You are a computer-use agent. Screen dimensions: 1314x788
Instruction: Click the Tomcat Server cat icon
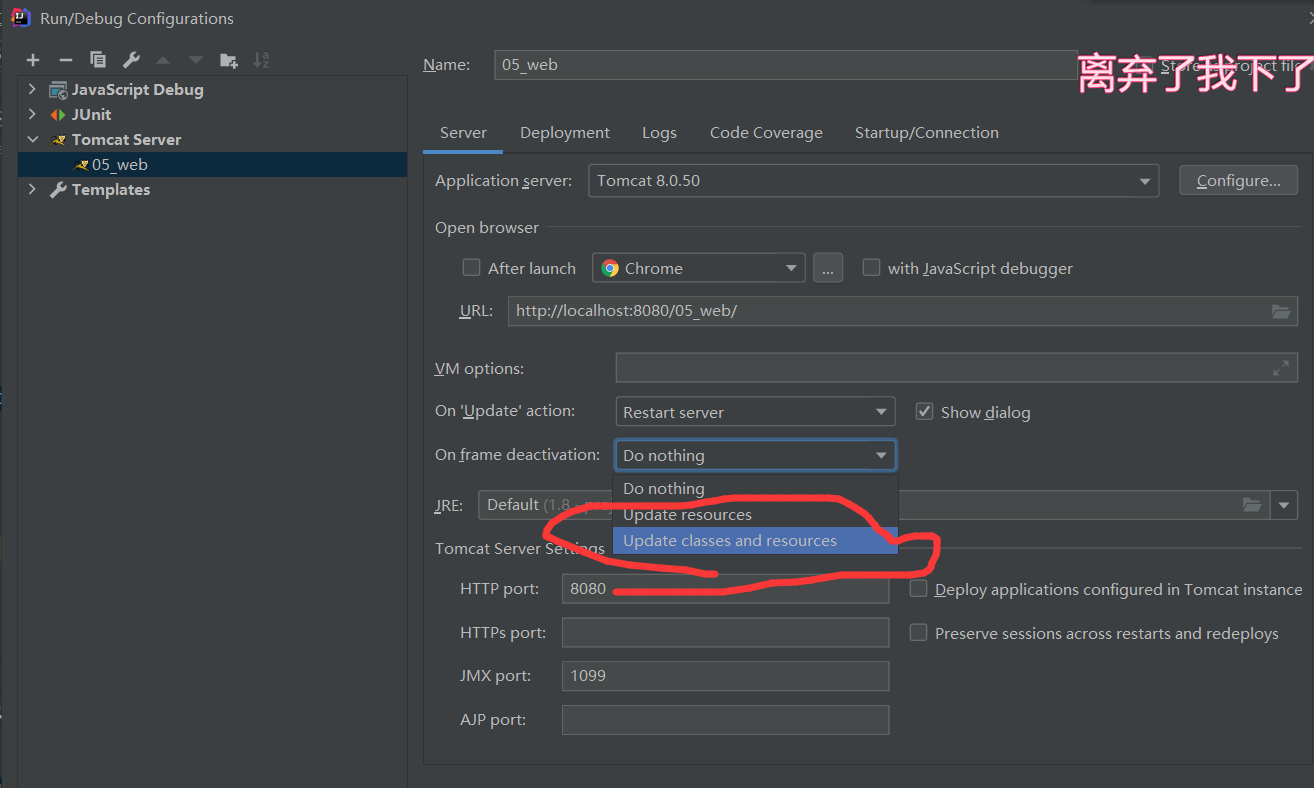(x=57, y=140)
